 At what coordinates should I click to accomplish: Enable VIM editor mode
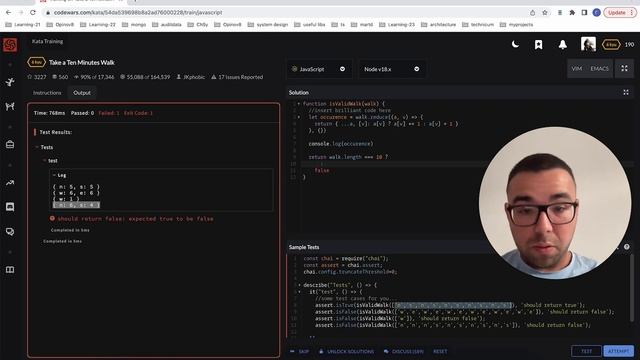tap(577, 69)
